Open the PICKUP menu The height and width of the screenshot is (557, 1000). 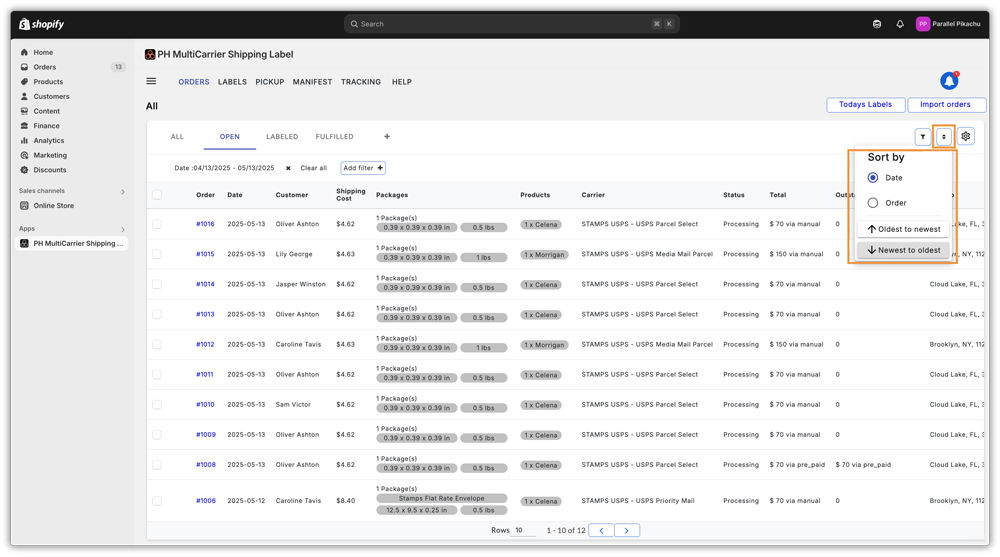pyautogui.click(x=270, y=82)
